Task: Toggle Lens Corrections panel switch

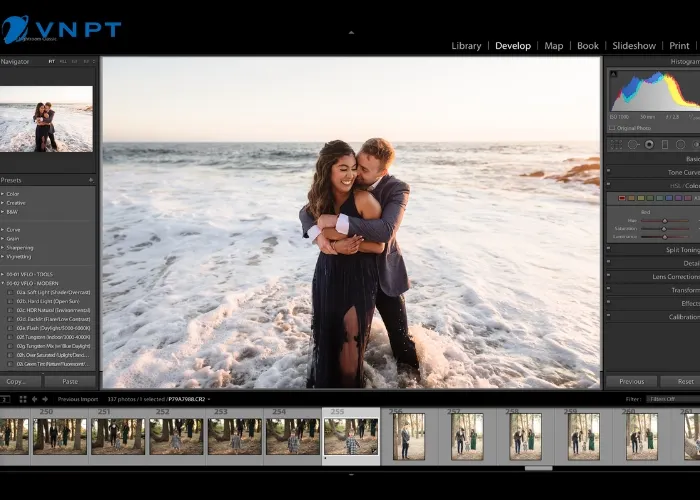Action: coord(608,275)
